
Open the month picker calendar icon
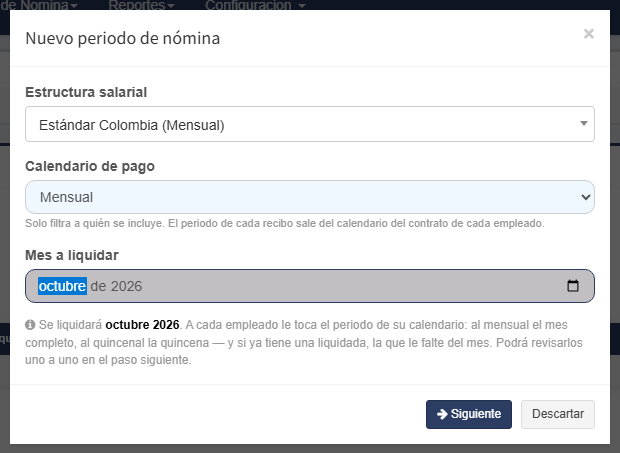pos(573,285)
